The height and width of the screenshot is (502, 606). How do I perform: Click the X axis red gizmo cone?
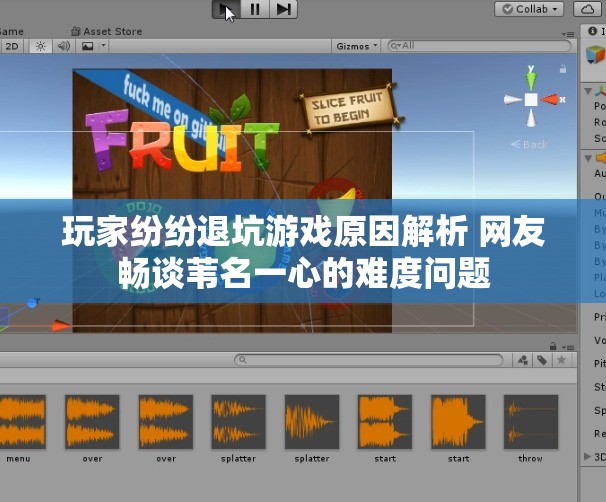point(550,100)
